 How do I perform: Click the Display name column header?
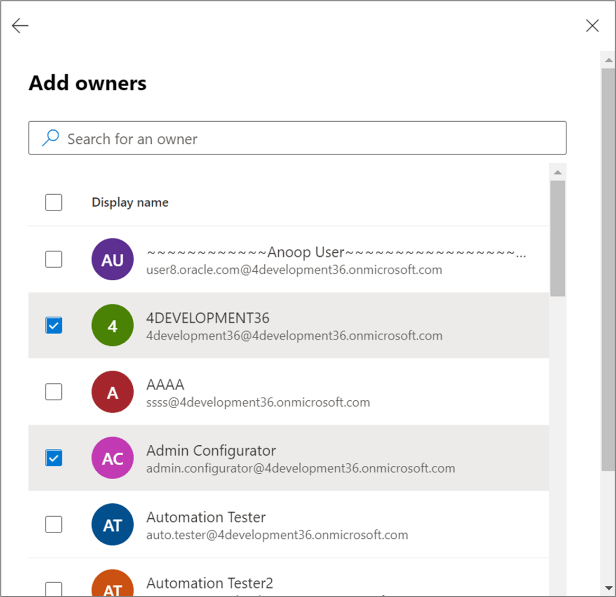(130, 202)
